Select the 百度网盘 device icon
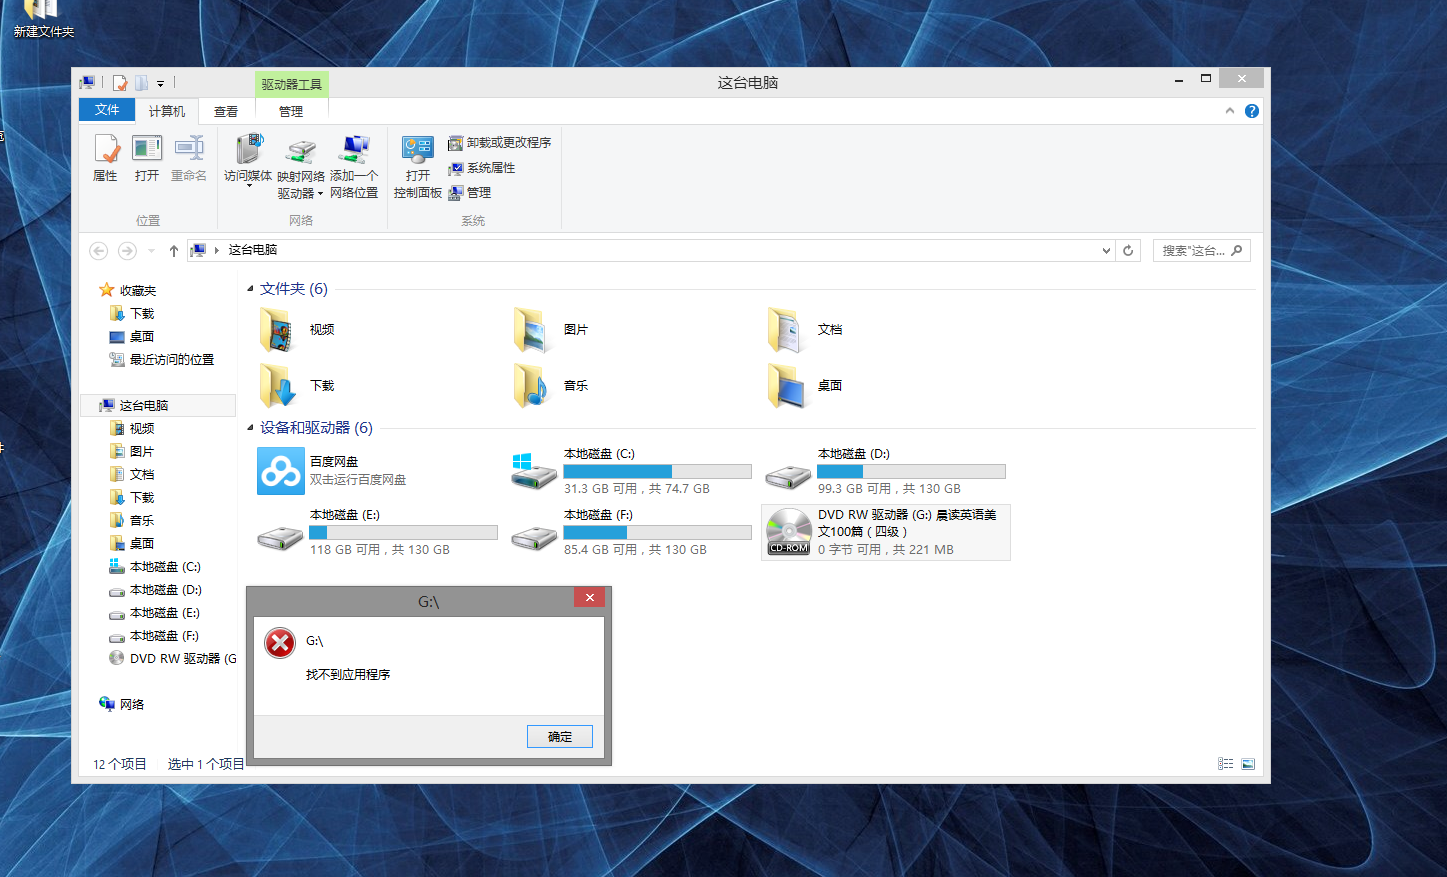The width and height of the screenshot is (1447, 877). click(x=281, y=471)
